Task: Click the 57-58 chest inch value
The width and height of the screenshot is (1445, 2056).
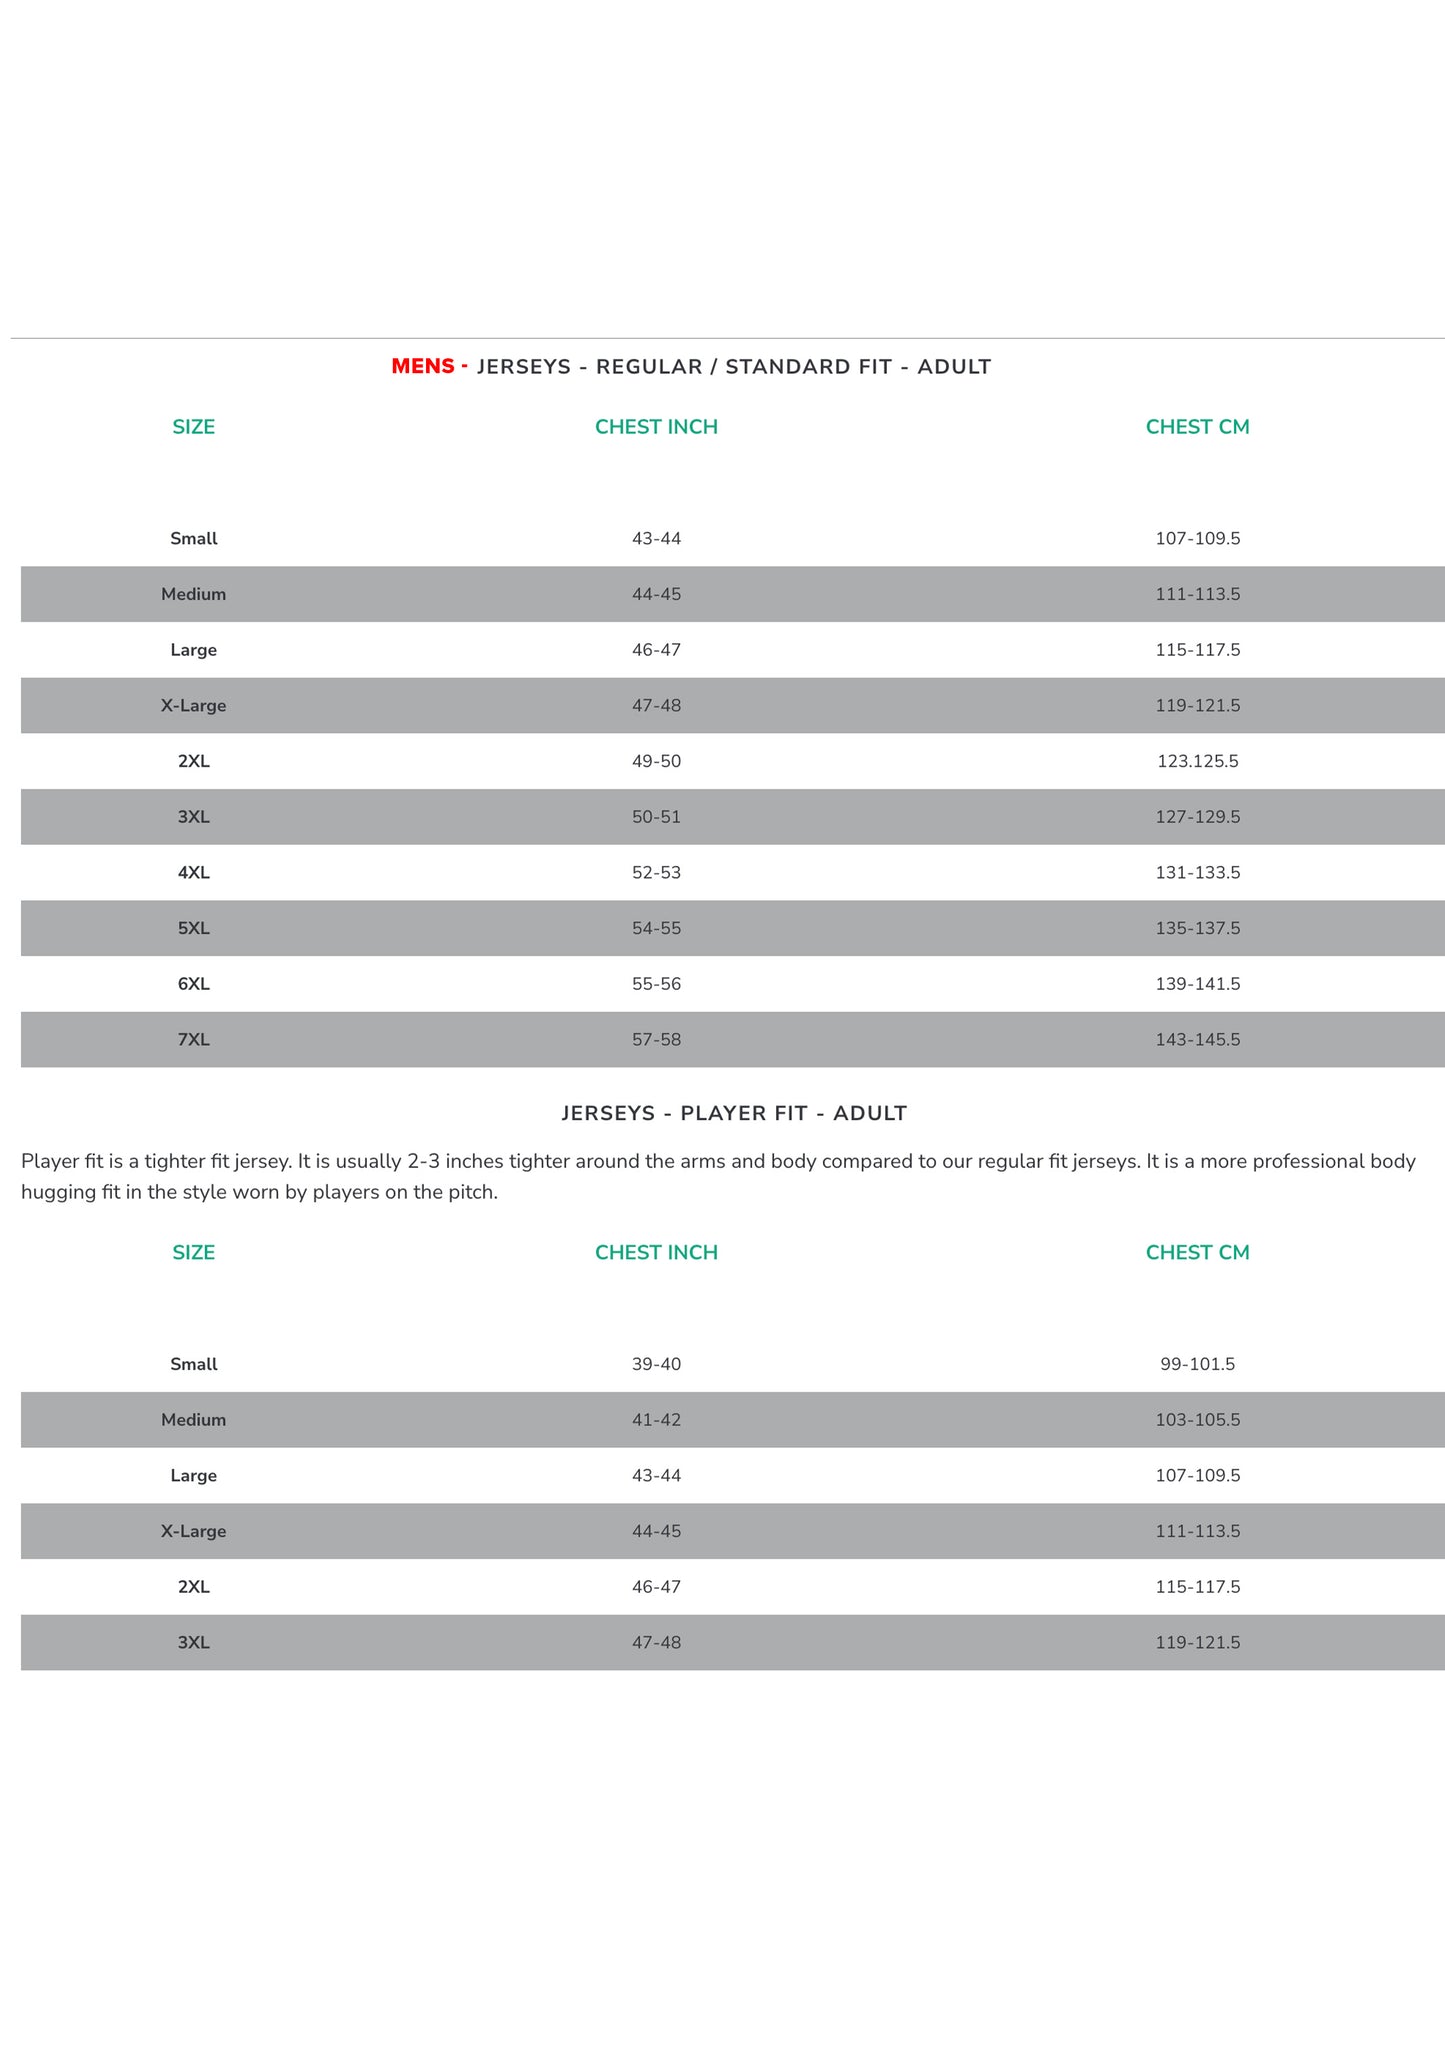Action: click(x=656, y=1039)
